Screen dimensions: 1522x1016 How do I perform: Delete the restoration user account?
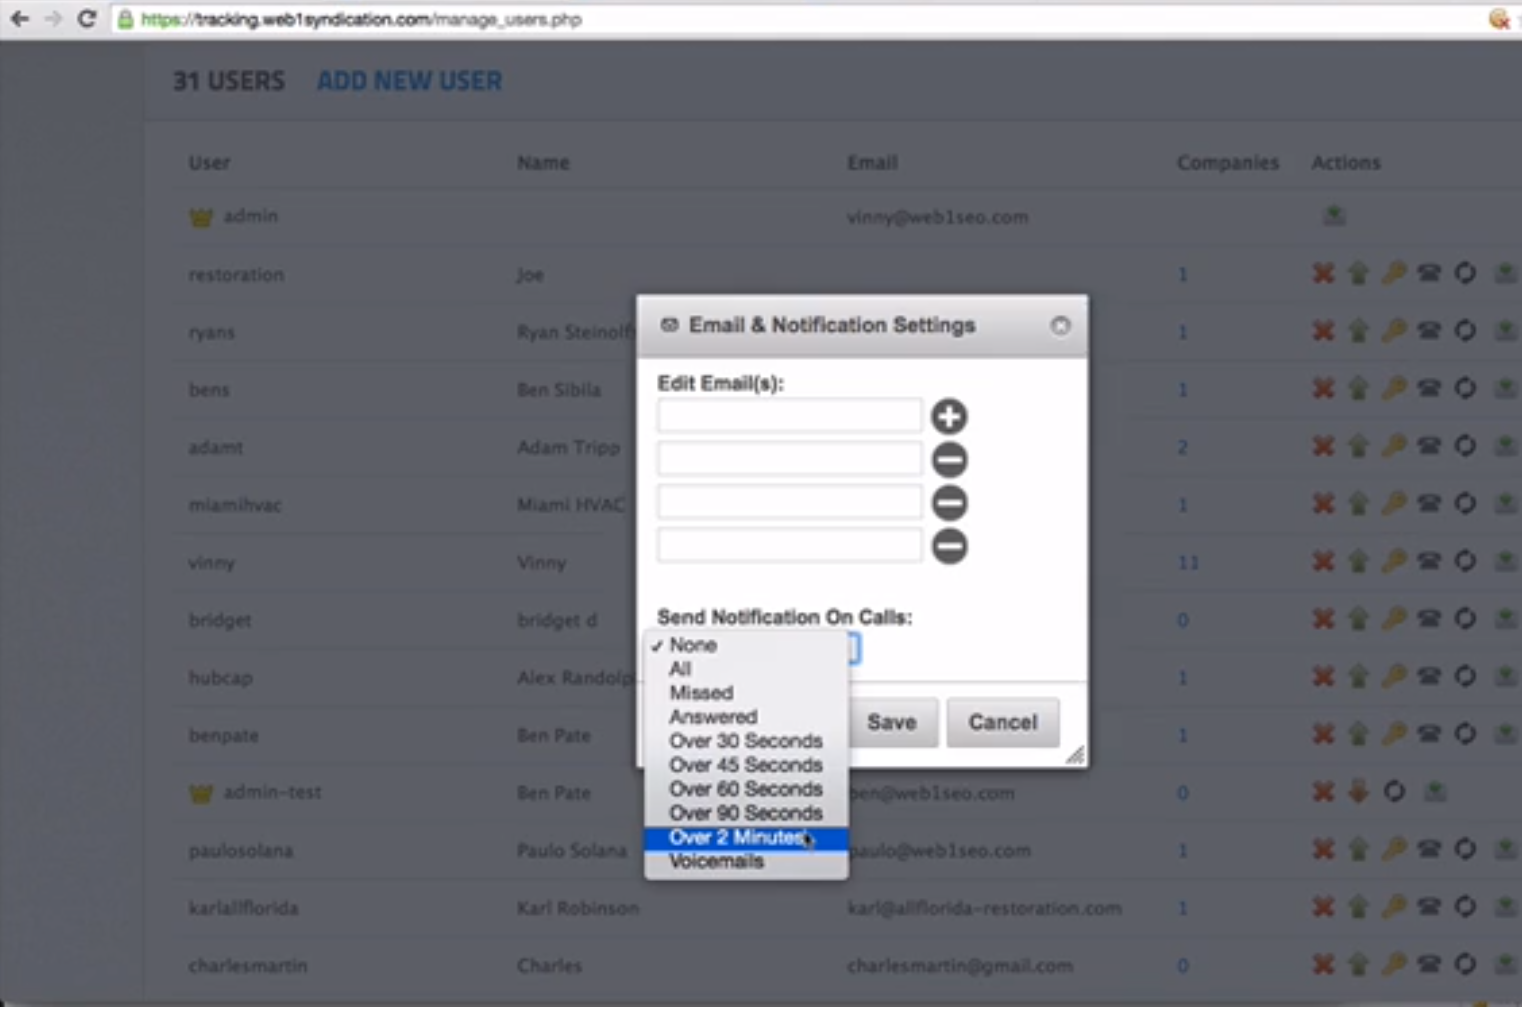tap(1323, 274)
